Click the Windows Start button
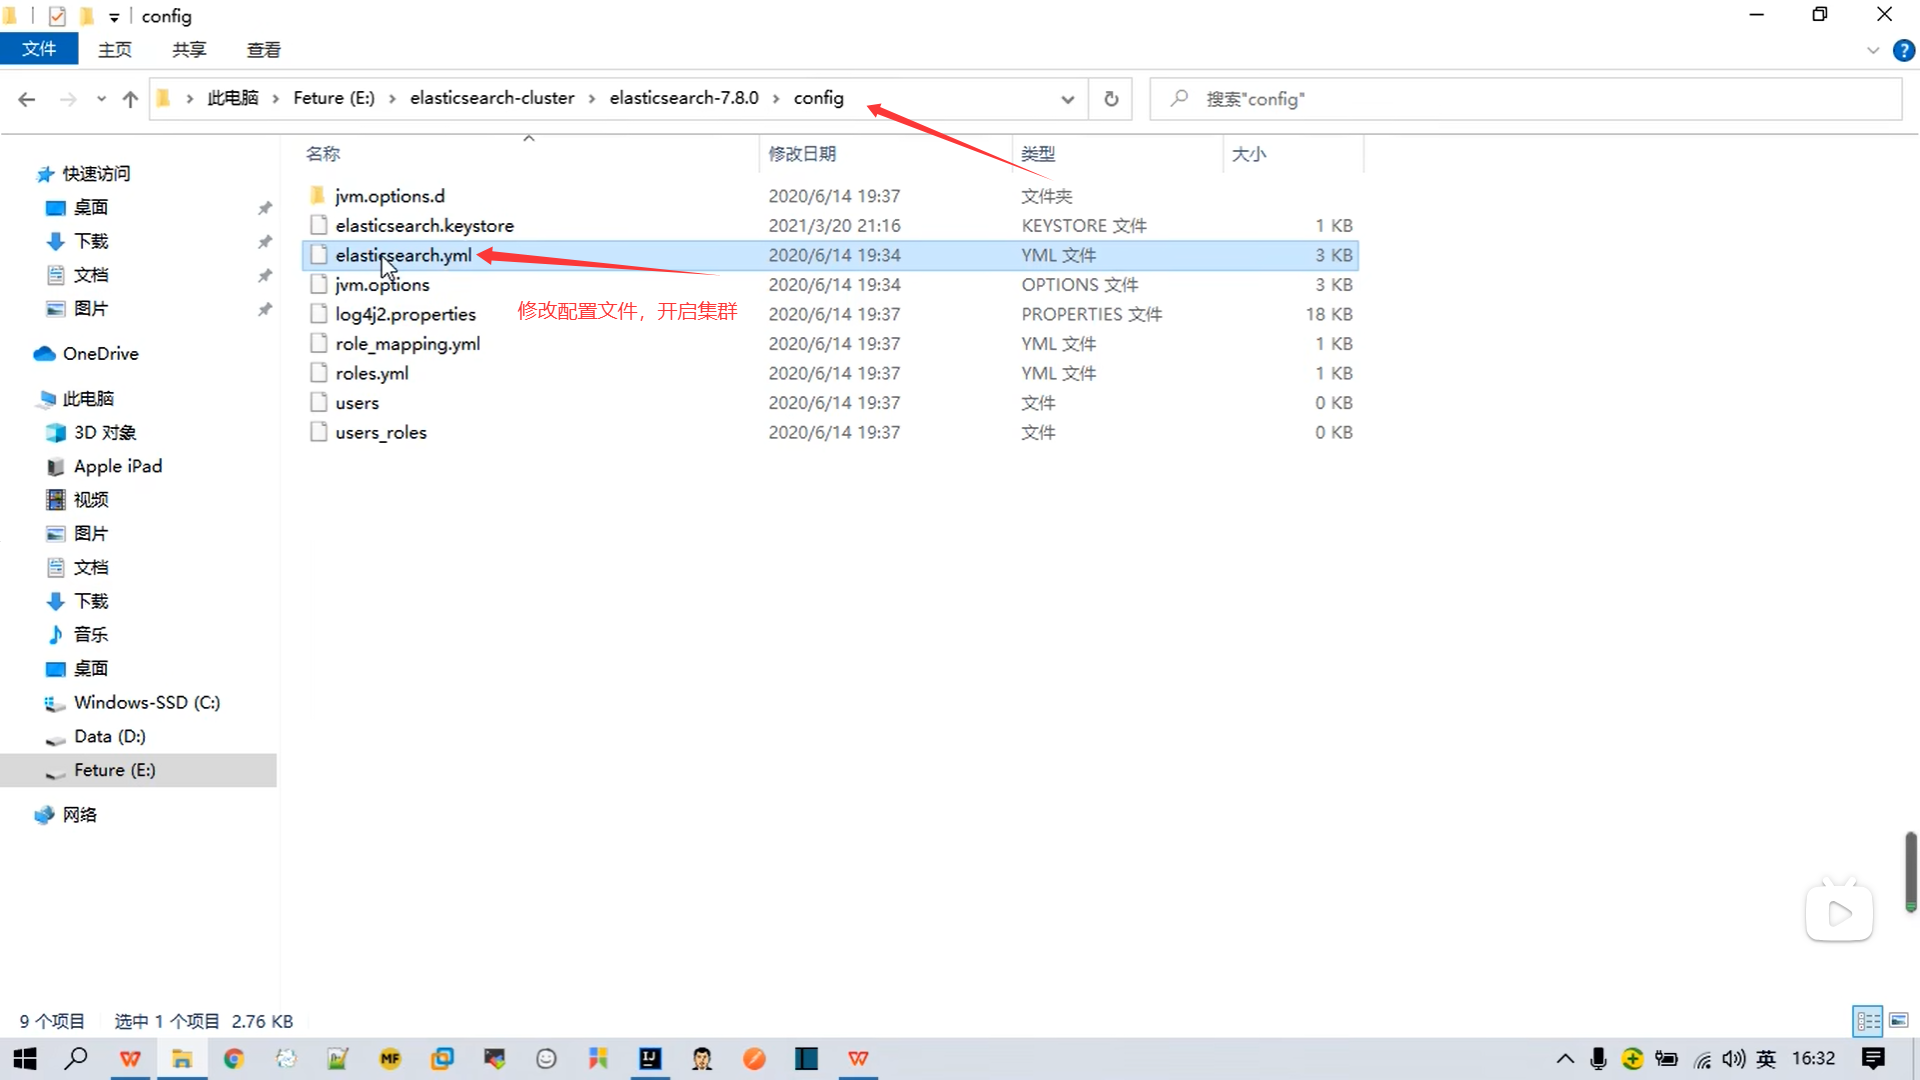 click(x=25, y=1058)
